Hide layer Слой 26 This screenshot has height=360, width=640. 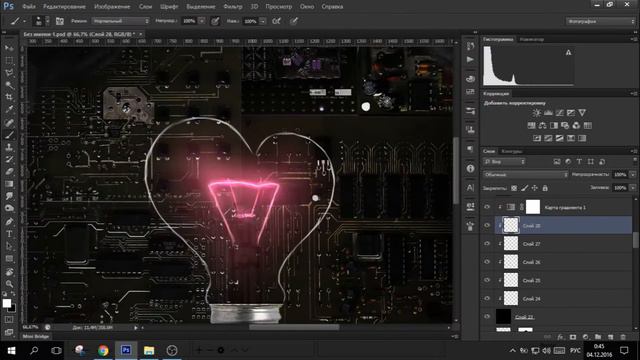pyautogui.click(x=487, y=262)
